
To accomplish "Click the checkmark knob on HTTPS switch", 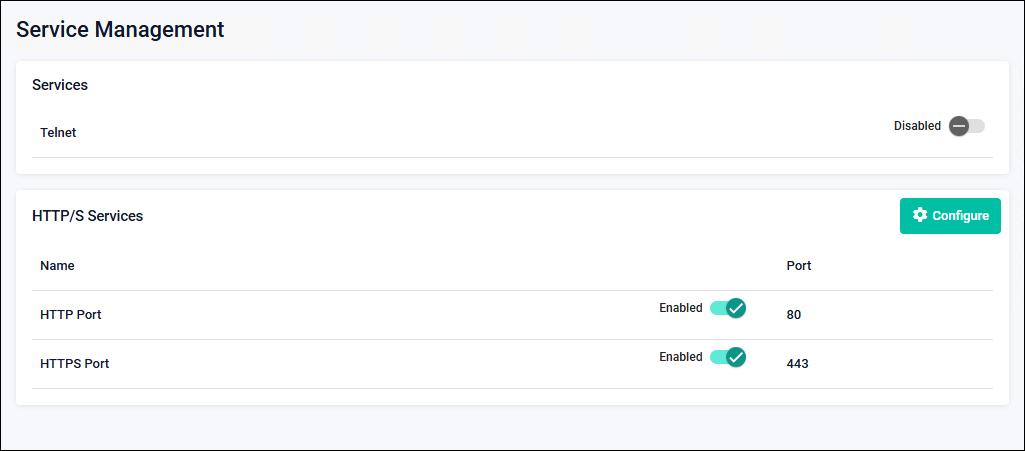I will (x=736, y=357).
